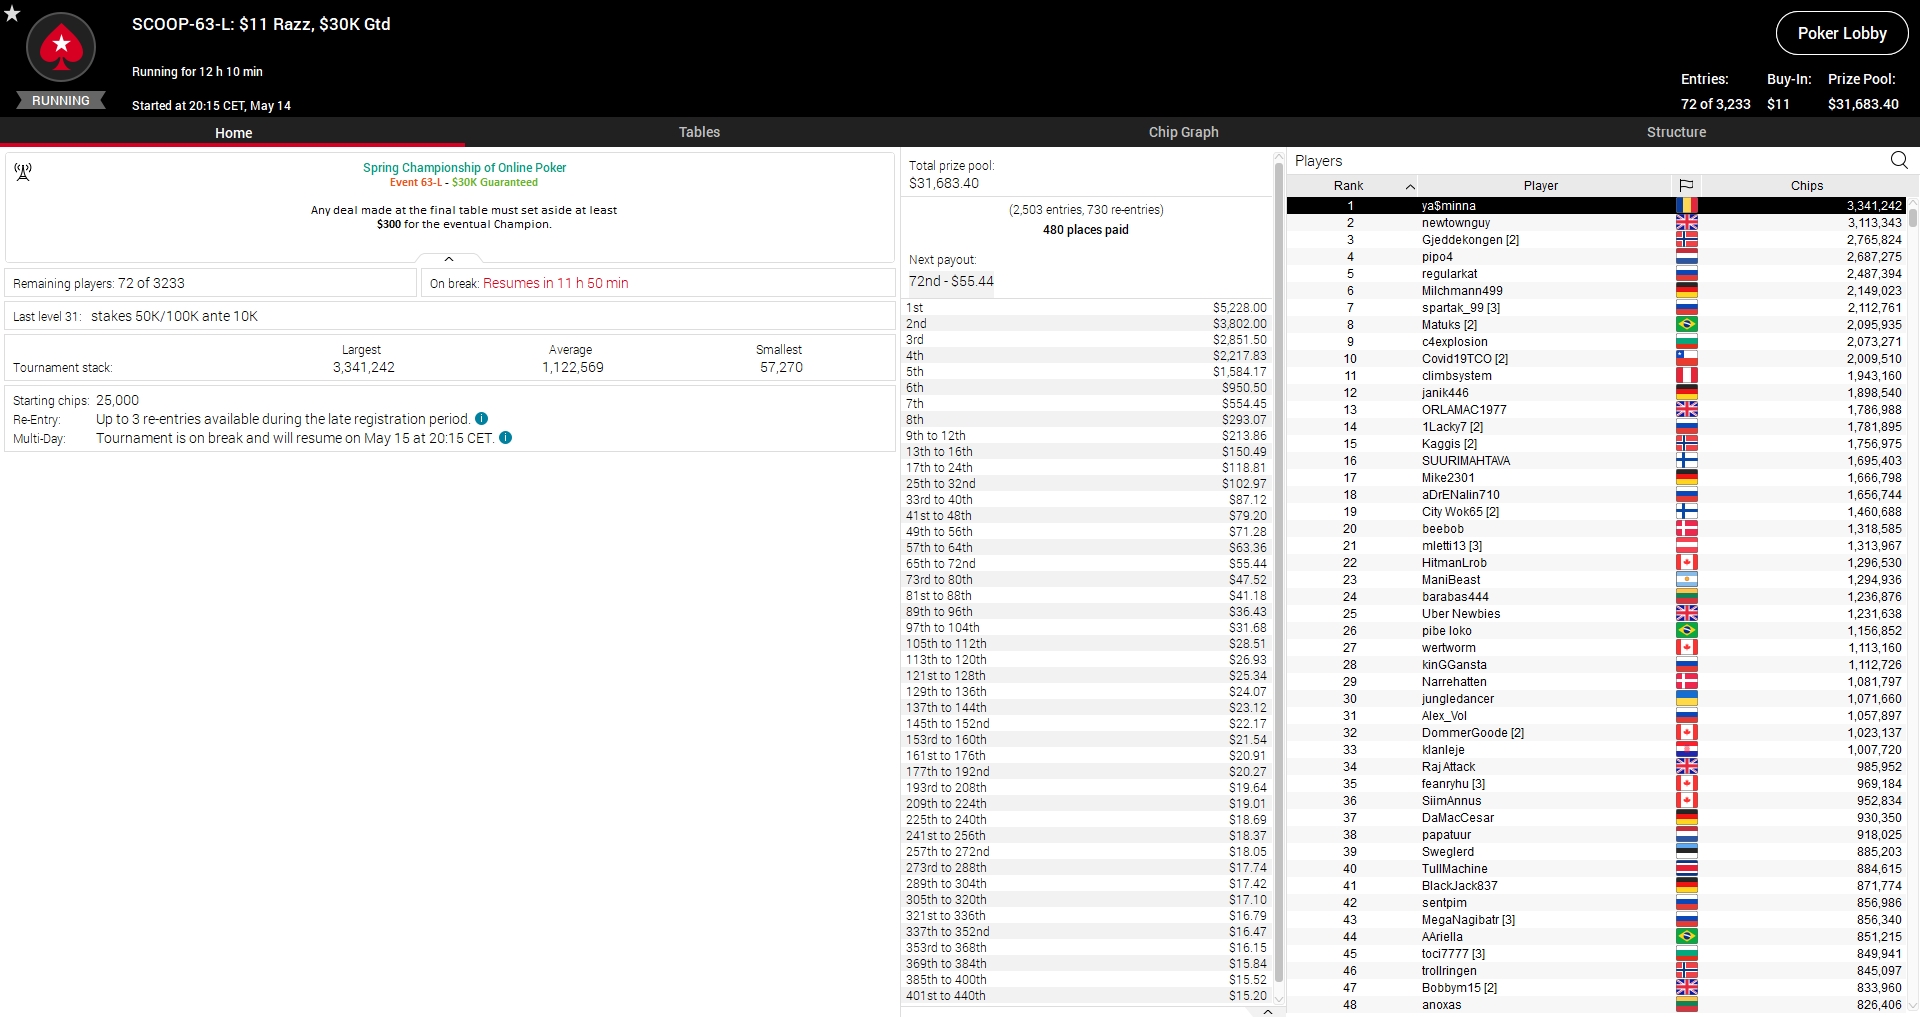The width and height of the screenshot is (1920, 1017).
Task: Collapse the payout list chevron at bottom
Action: (1268, 1012)
